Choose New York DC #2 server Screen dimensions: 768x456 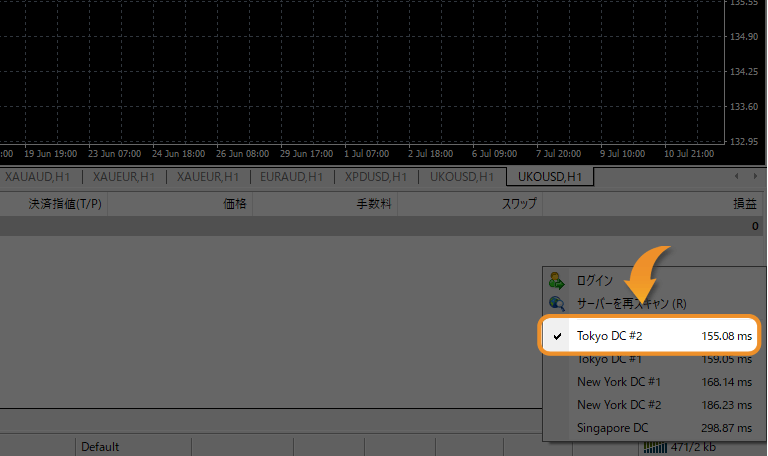654,405
